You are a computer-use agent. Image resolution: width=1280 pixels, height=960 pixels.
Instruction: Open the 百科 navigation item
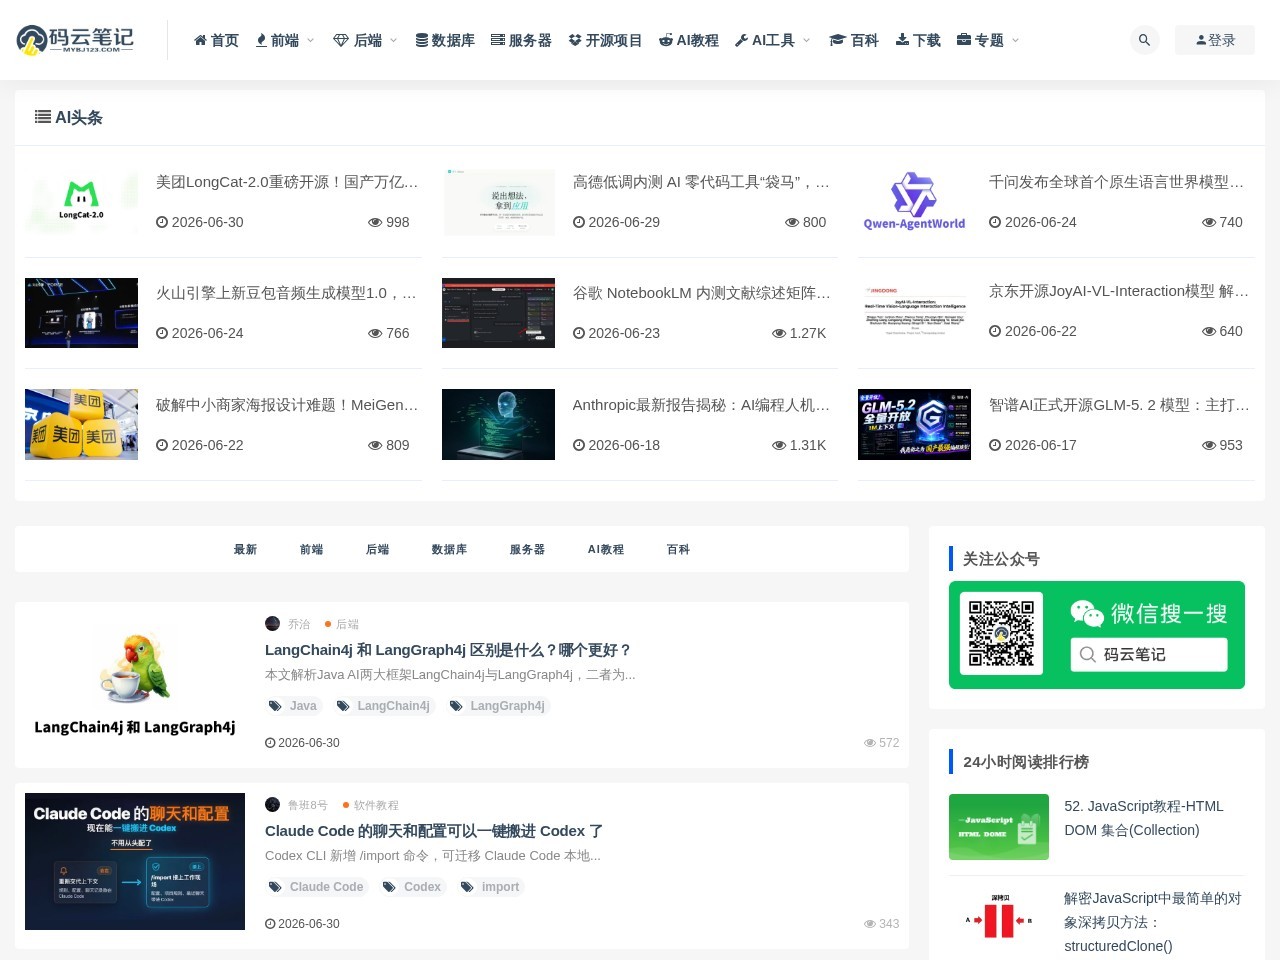coord(854,40)
